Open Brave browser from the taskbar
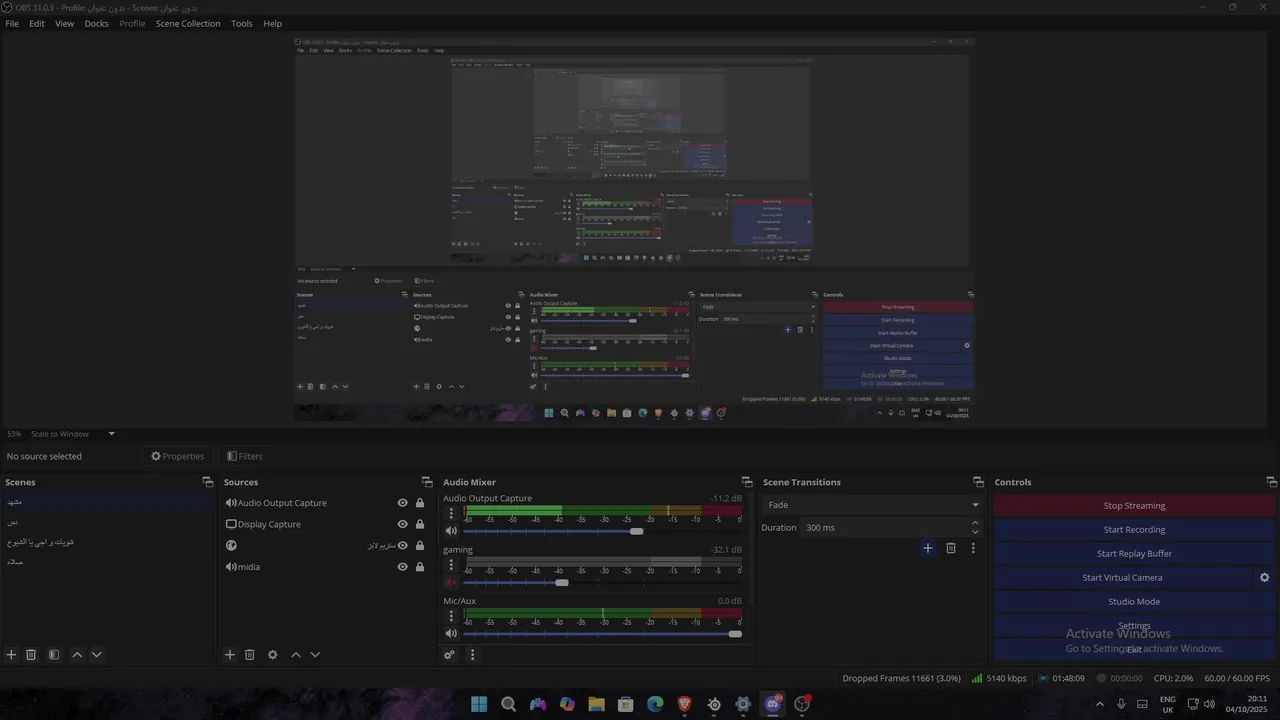Image resolution: width=1280 pixels, height=720 pixels. 685,704
